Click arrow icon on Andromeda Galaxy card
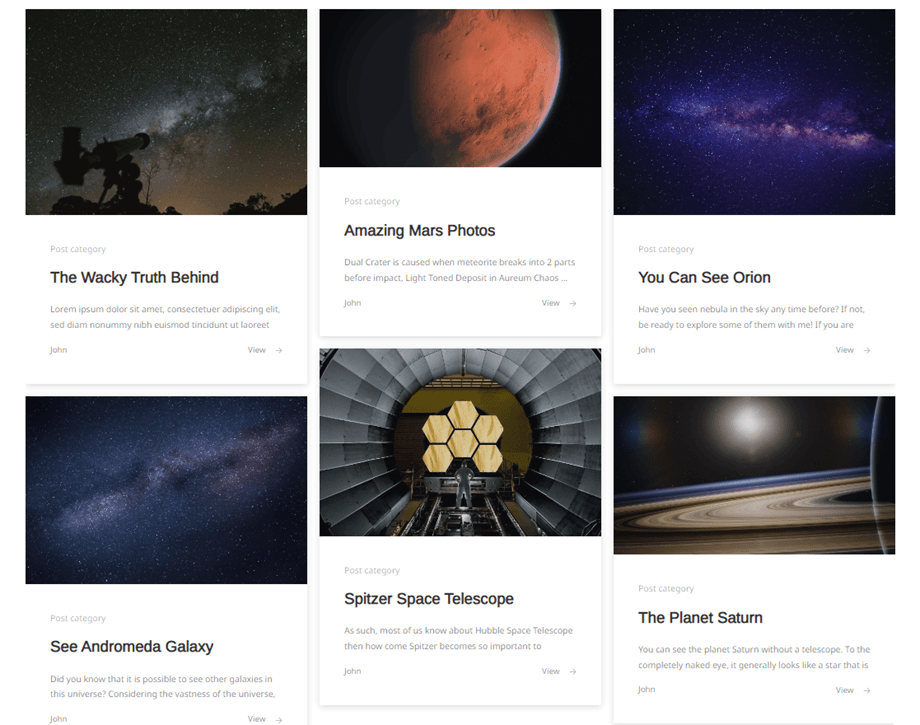This screenshot has width=920, height=725. 279,720
